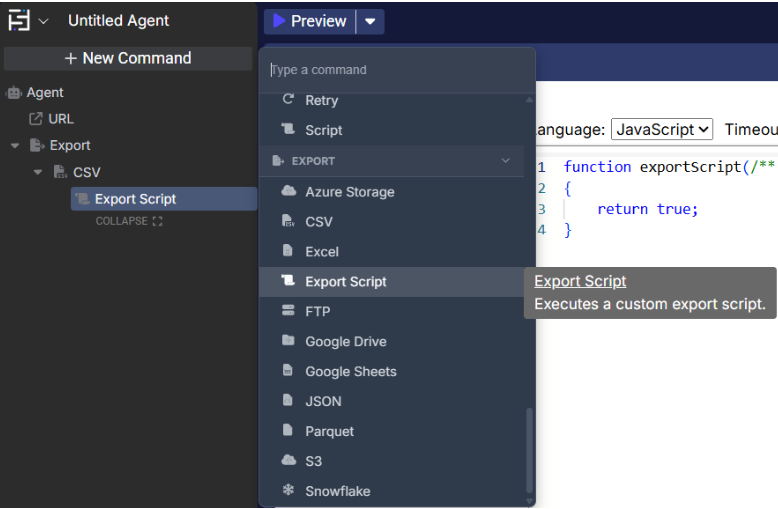Select Google Sheets export command
This screenshot has width=778, height=509.
tap(350, 371)
